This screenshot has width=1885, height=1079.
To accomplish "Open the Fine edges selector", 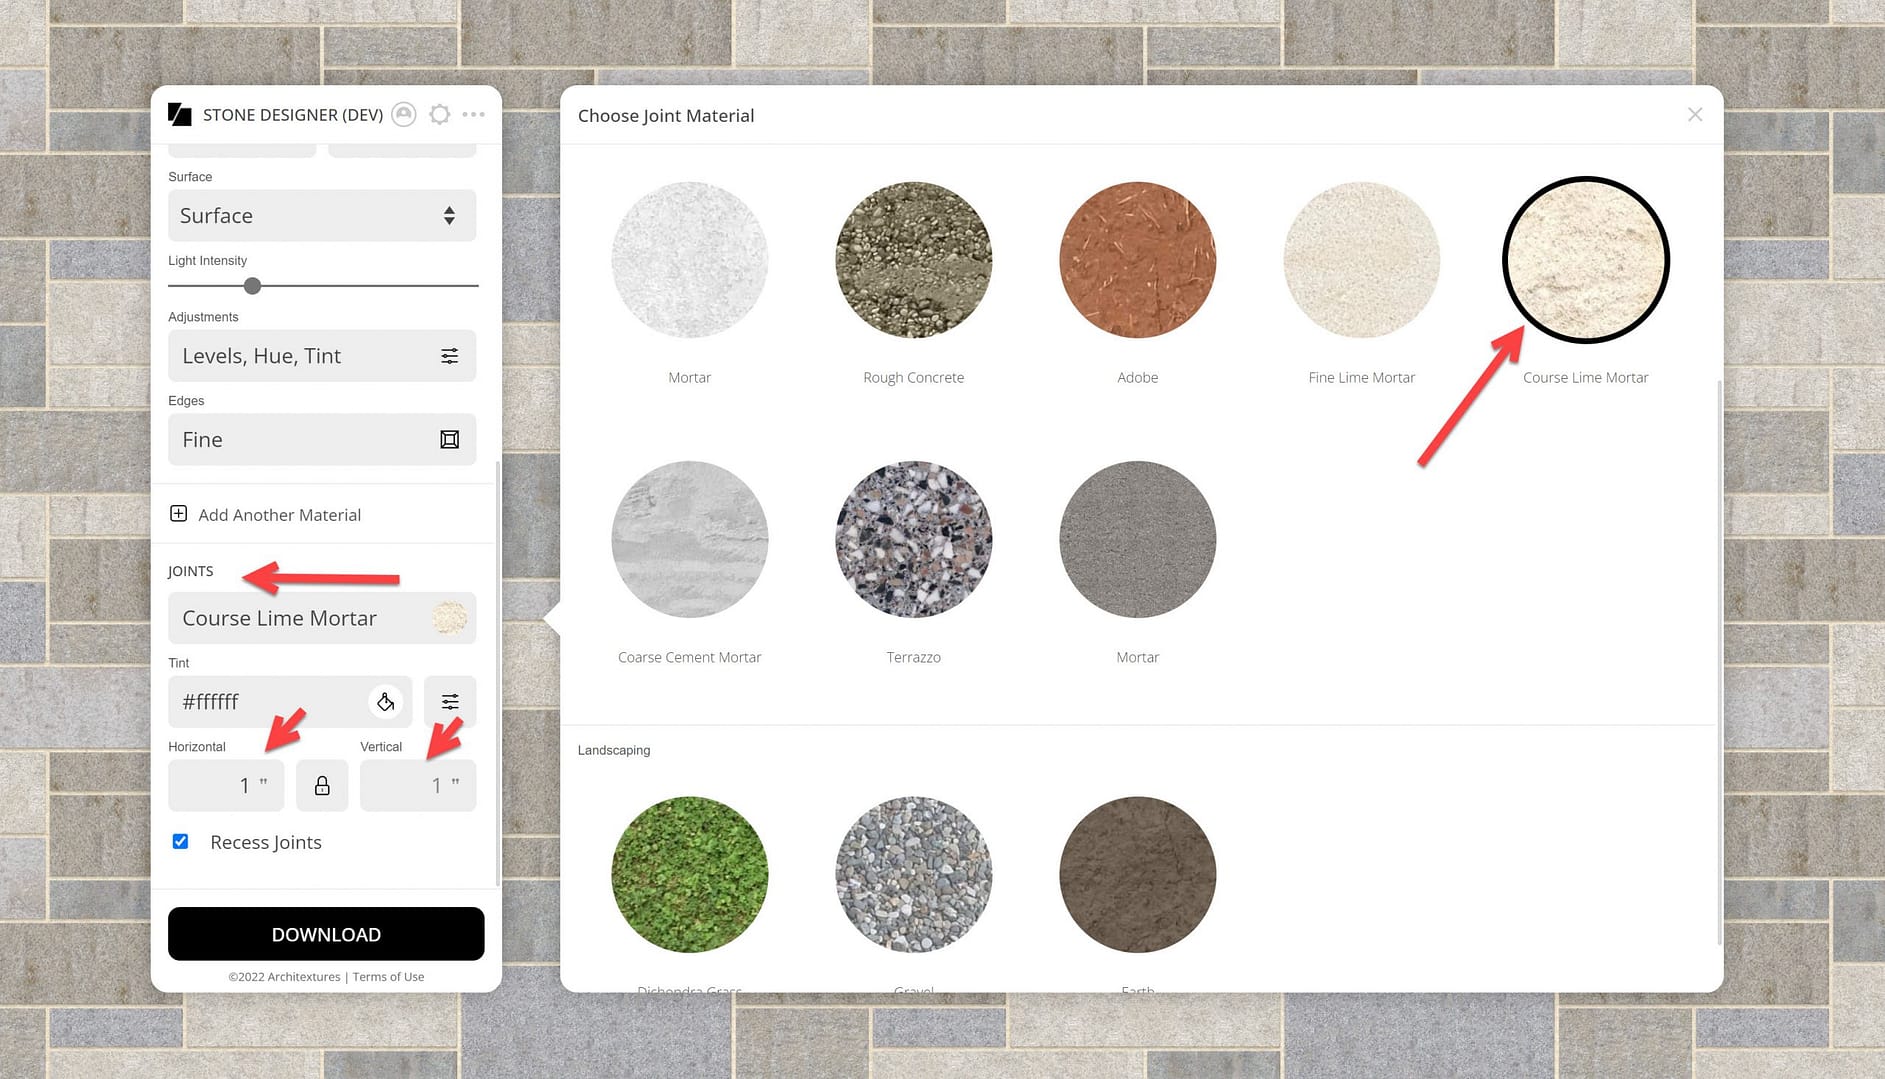I will 322,440.
